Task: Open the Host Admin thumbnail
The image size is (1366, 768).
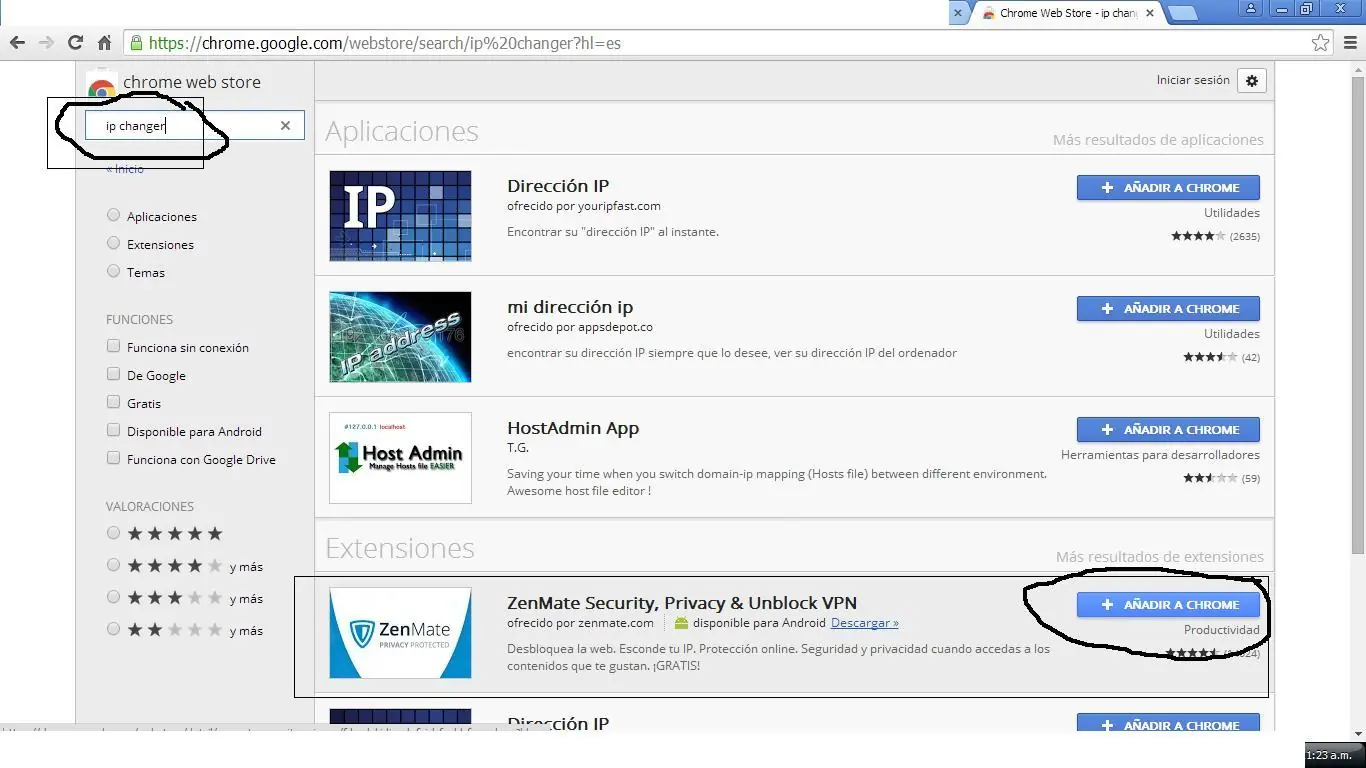Action: [x=400, y=458]
